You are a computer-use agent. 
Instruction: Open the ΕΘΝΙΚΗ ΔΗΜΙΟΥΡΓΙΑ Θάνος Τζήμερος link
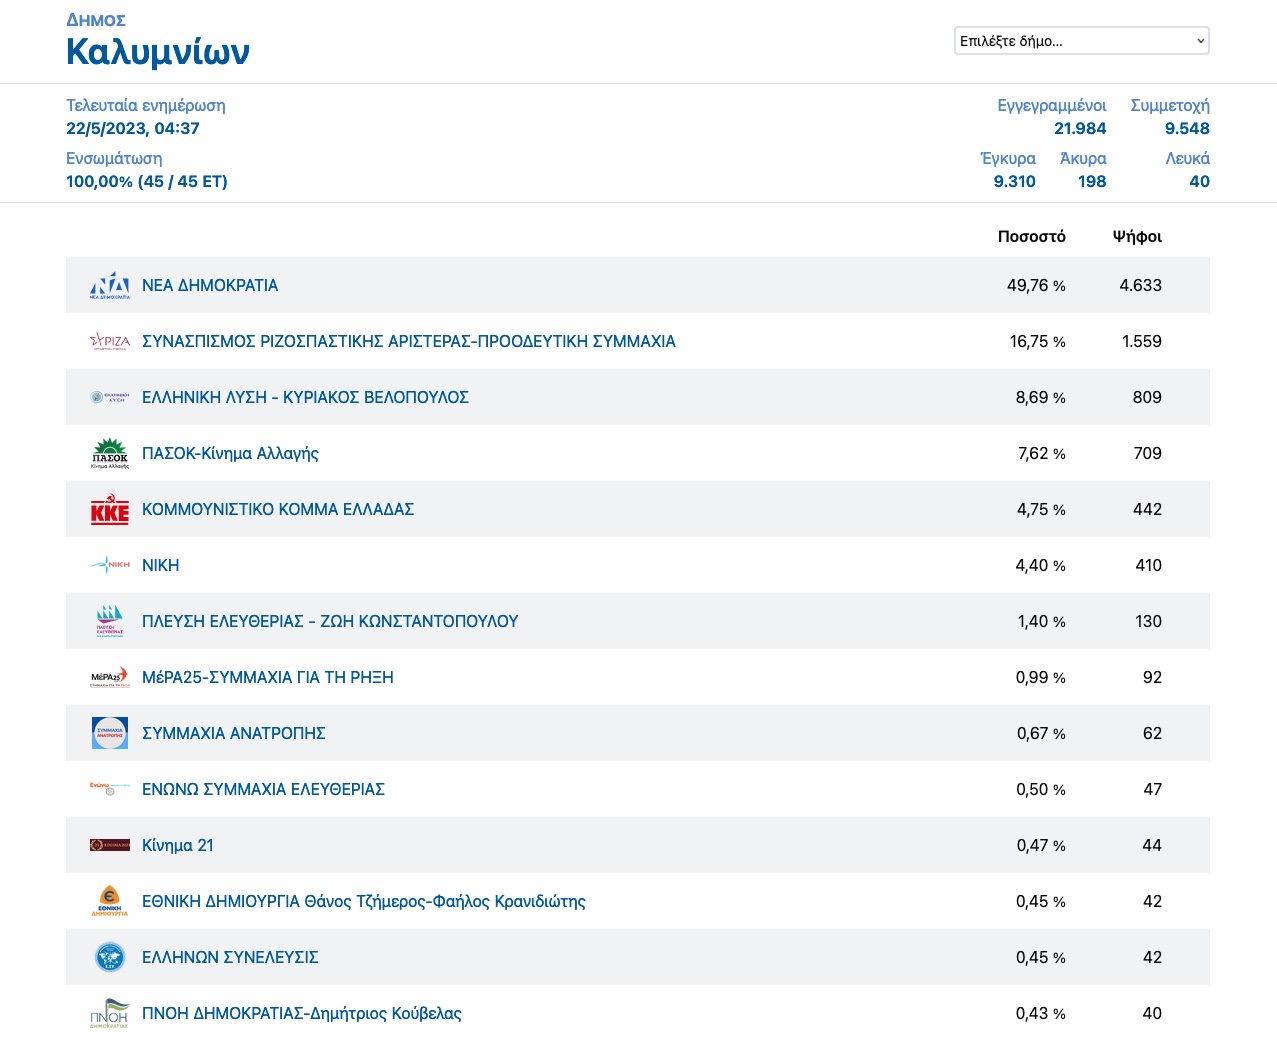point(364,901)
